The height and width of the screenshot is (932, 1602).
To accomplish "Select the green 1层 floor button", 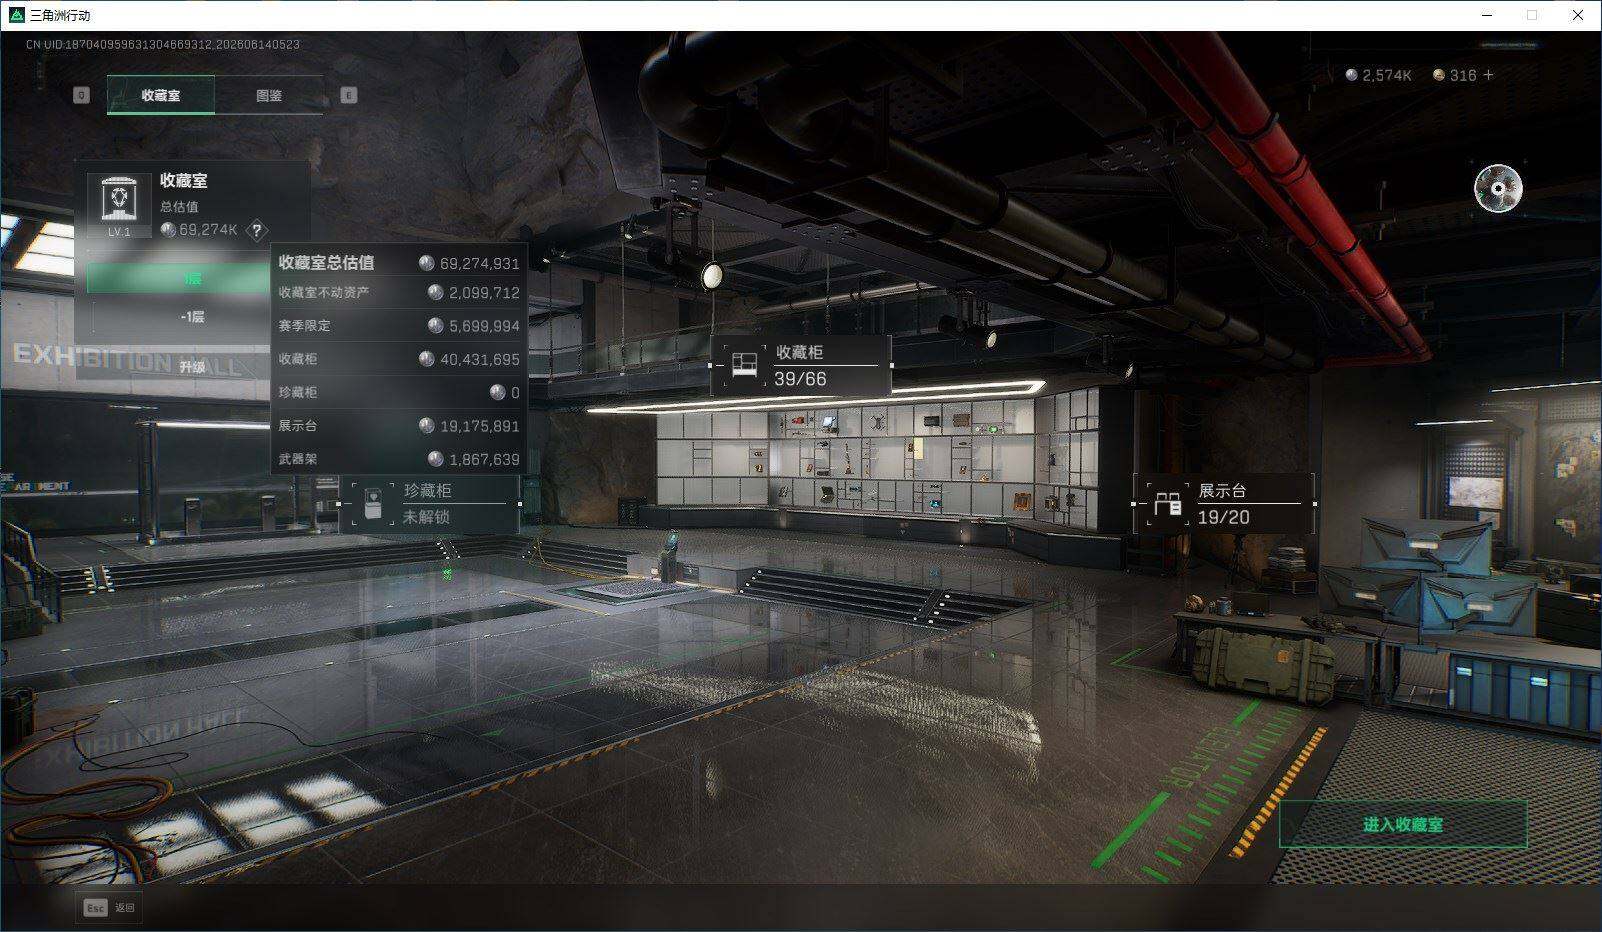I will [178, 278].
